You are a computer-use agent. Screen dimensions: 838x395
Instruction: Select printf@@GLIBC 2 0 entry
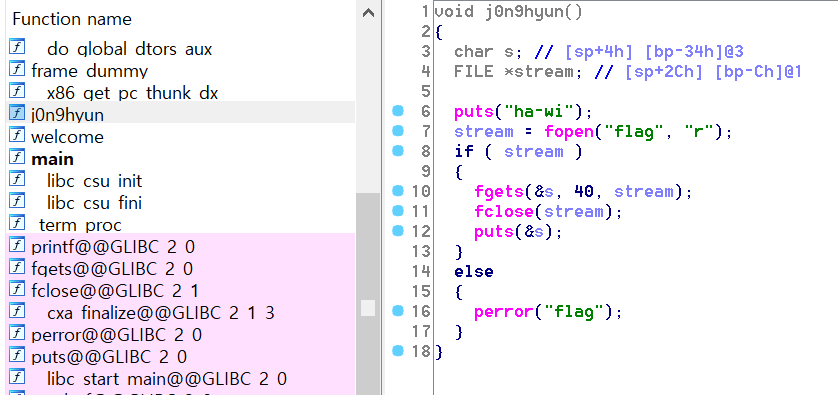[x=113, y=247]
